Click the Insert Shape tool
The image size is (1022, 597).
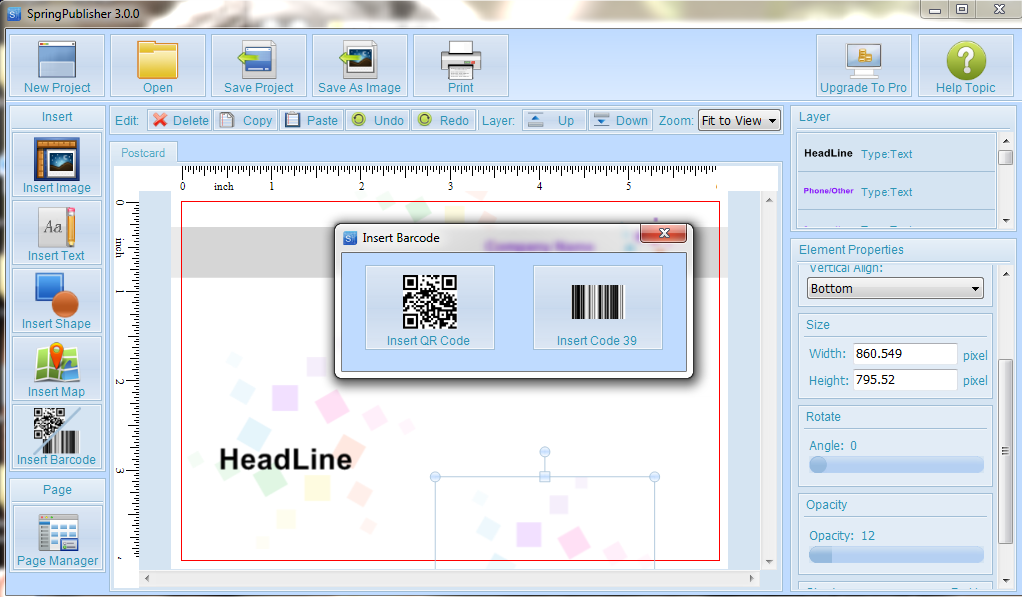pyautogui.click(x=57, y=301)
